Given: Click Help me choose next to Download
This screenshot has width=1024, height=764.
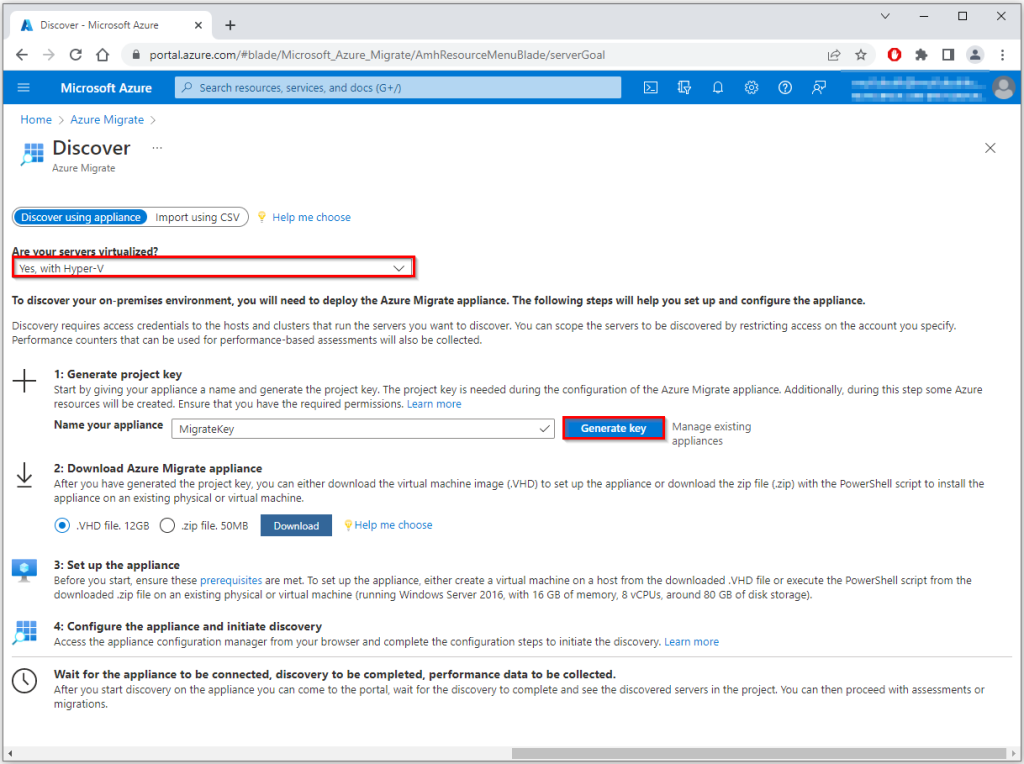Looking at the screenshot, I should pyautogui.click(x=393, y=525).
